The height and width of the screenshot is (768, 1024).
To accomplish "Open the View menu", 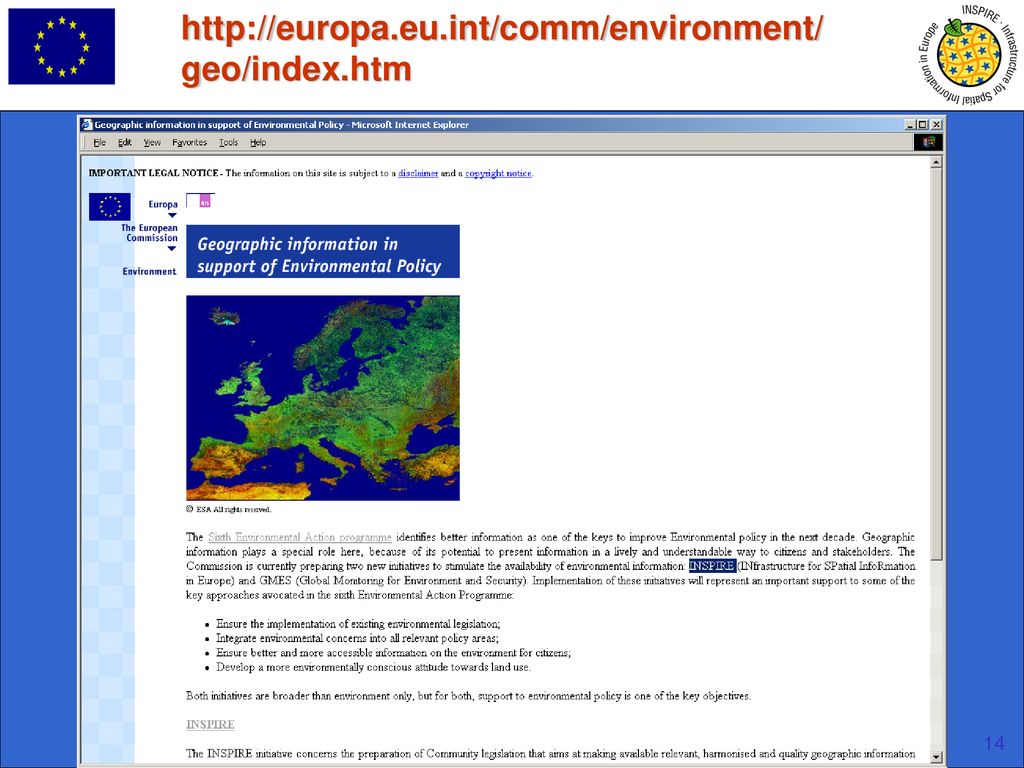I will point(152,142).
